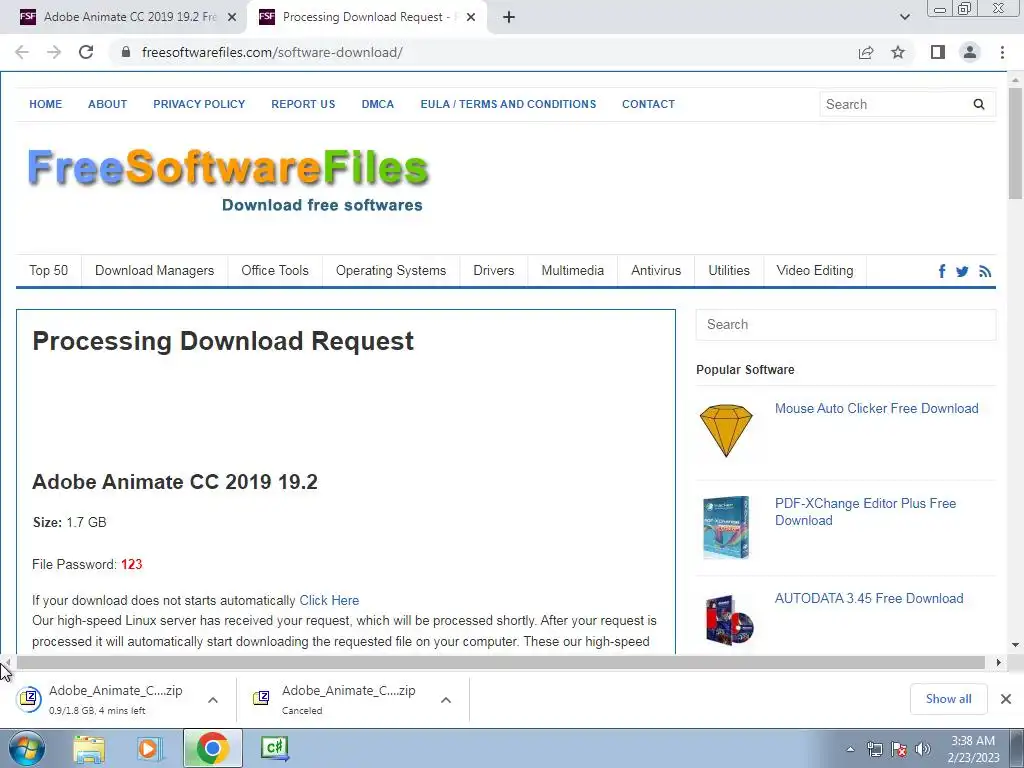The height and width of the screenshot is (768, 1024).
Task: Select the Video Editing category
Action: click(x=815, y=270)
